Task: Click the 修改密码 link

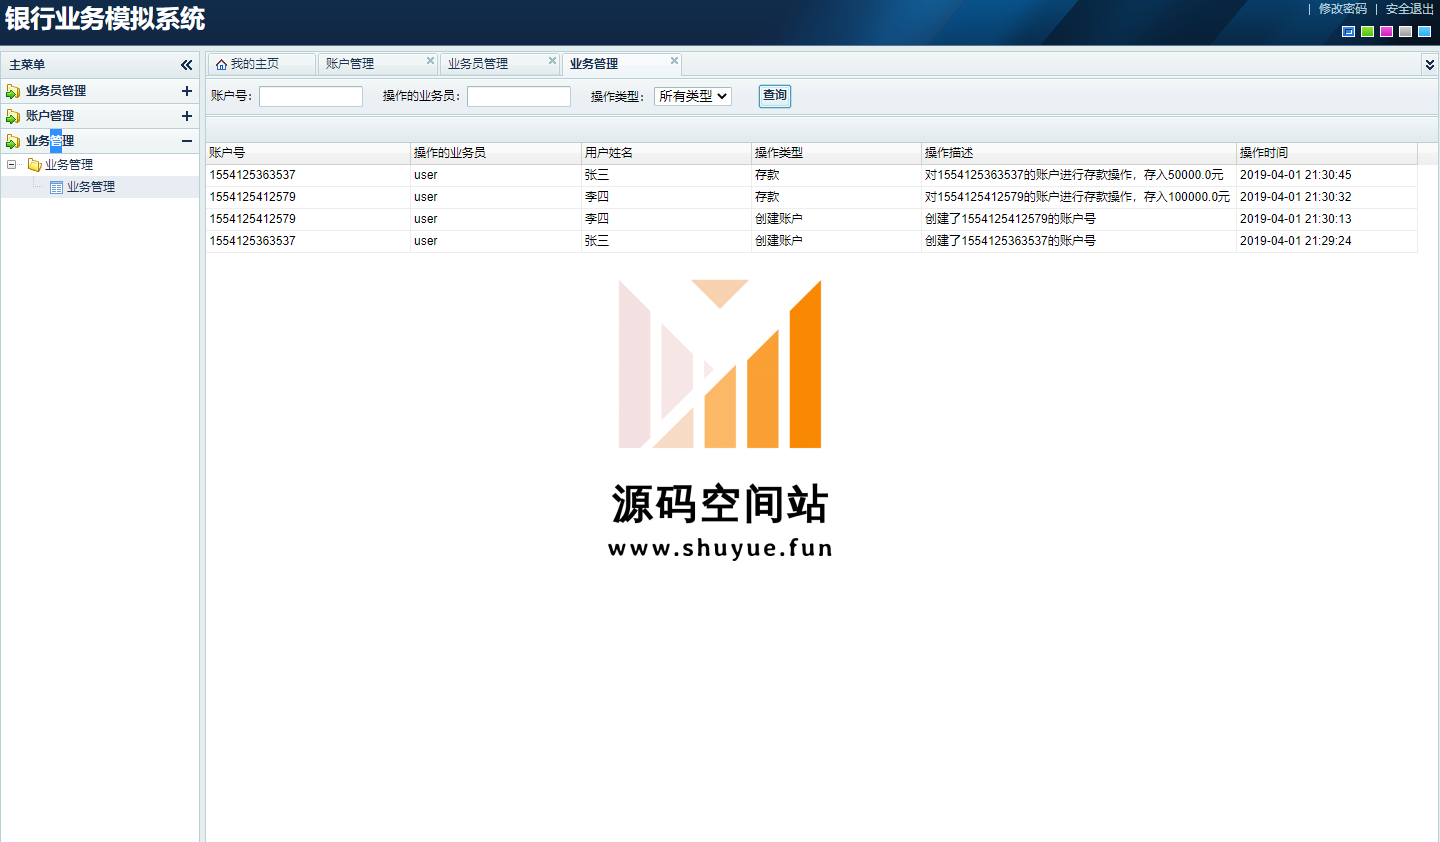Action: [x=1342, y=9]
